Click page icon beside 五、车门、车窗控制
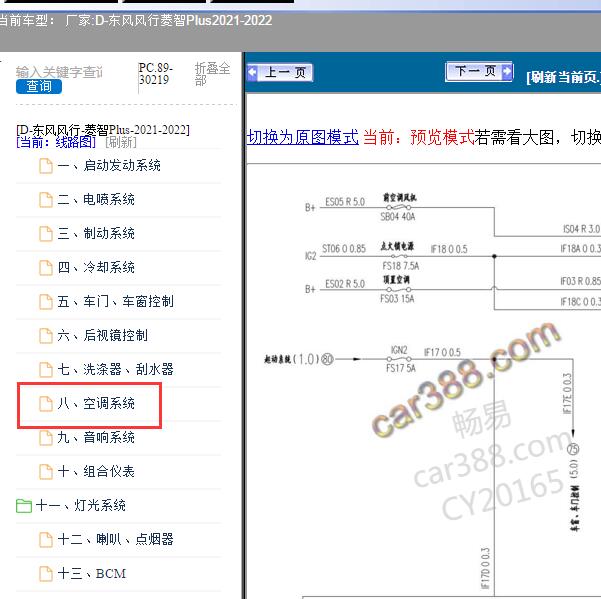The image size is (601, 599). (x=46, y=302)
